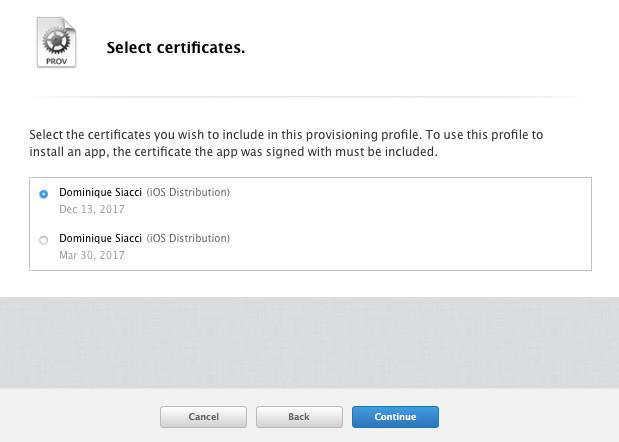Click the "PROV" text label on file icon
The height and width of the screenshot is (442, 619).
[56, 61]
